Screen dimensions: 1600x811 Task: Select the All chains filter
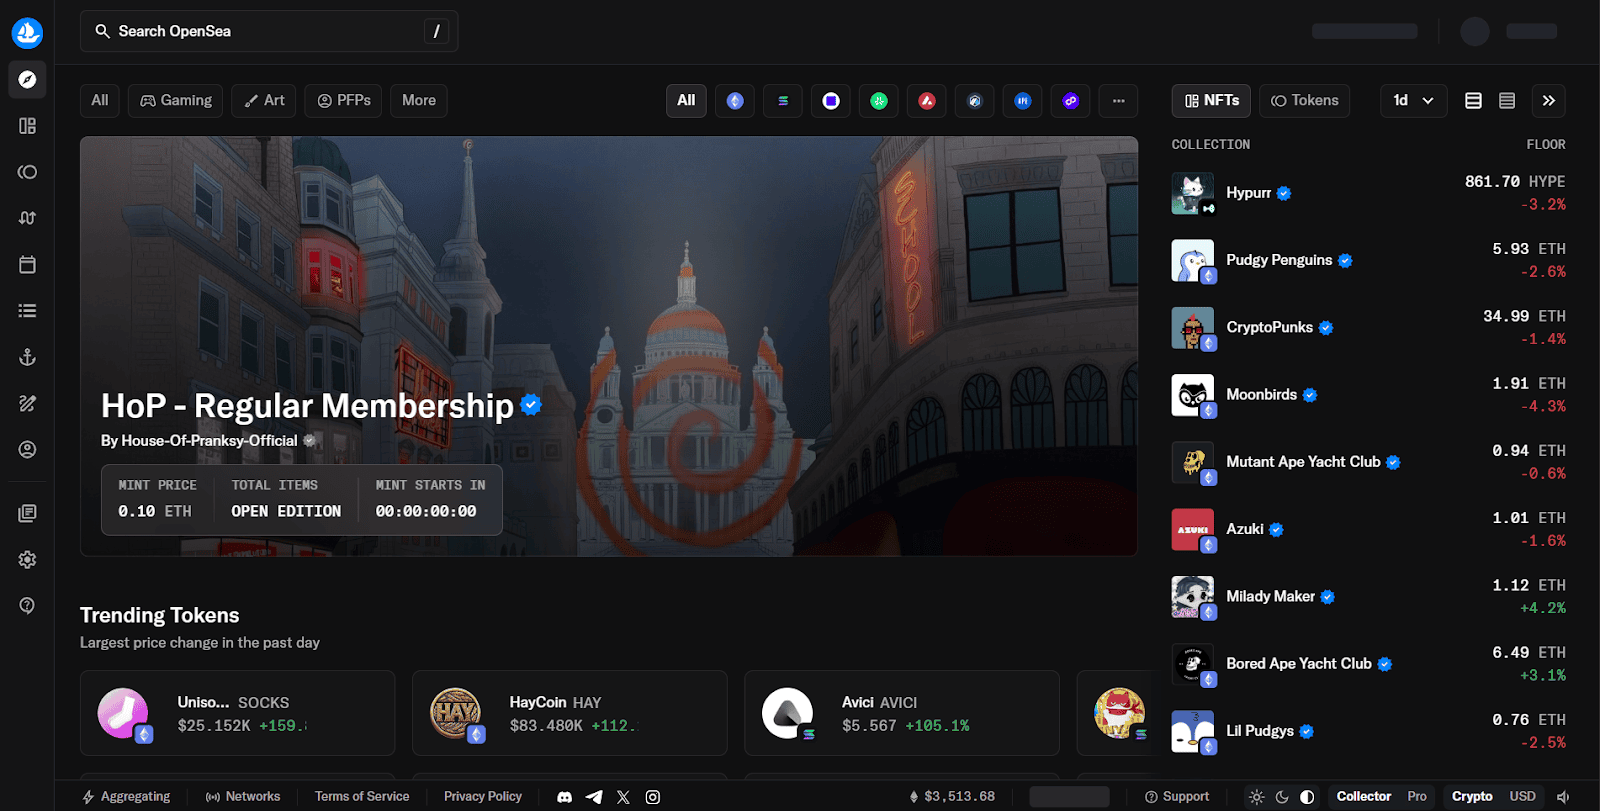click(x=686, y=101)
